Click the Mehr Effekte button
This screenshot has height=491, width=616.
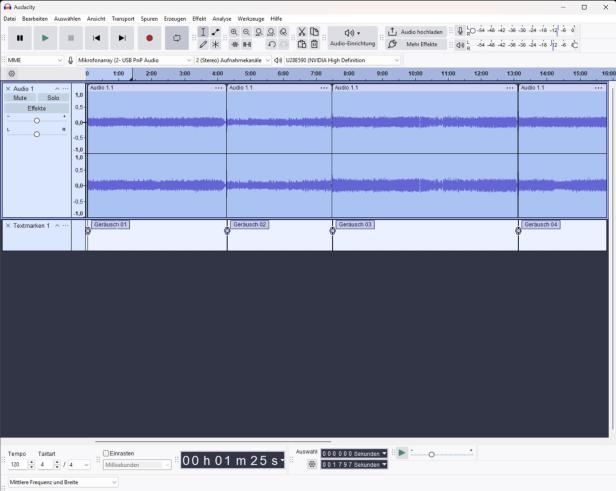coord(416,44)
